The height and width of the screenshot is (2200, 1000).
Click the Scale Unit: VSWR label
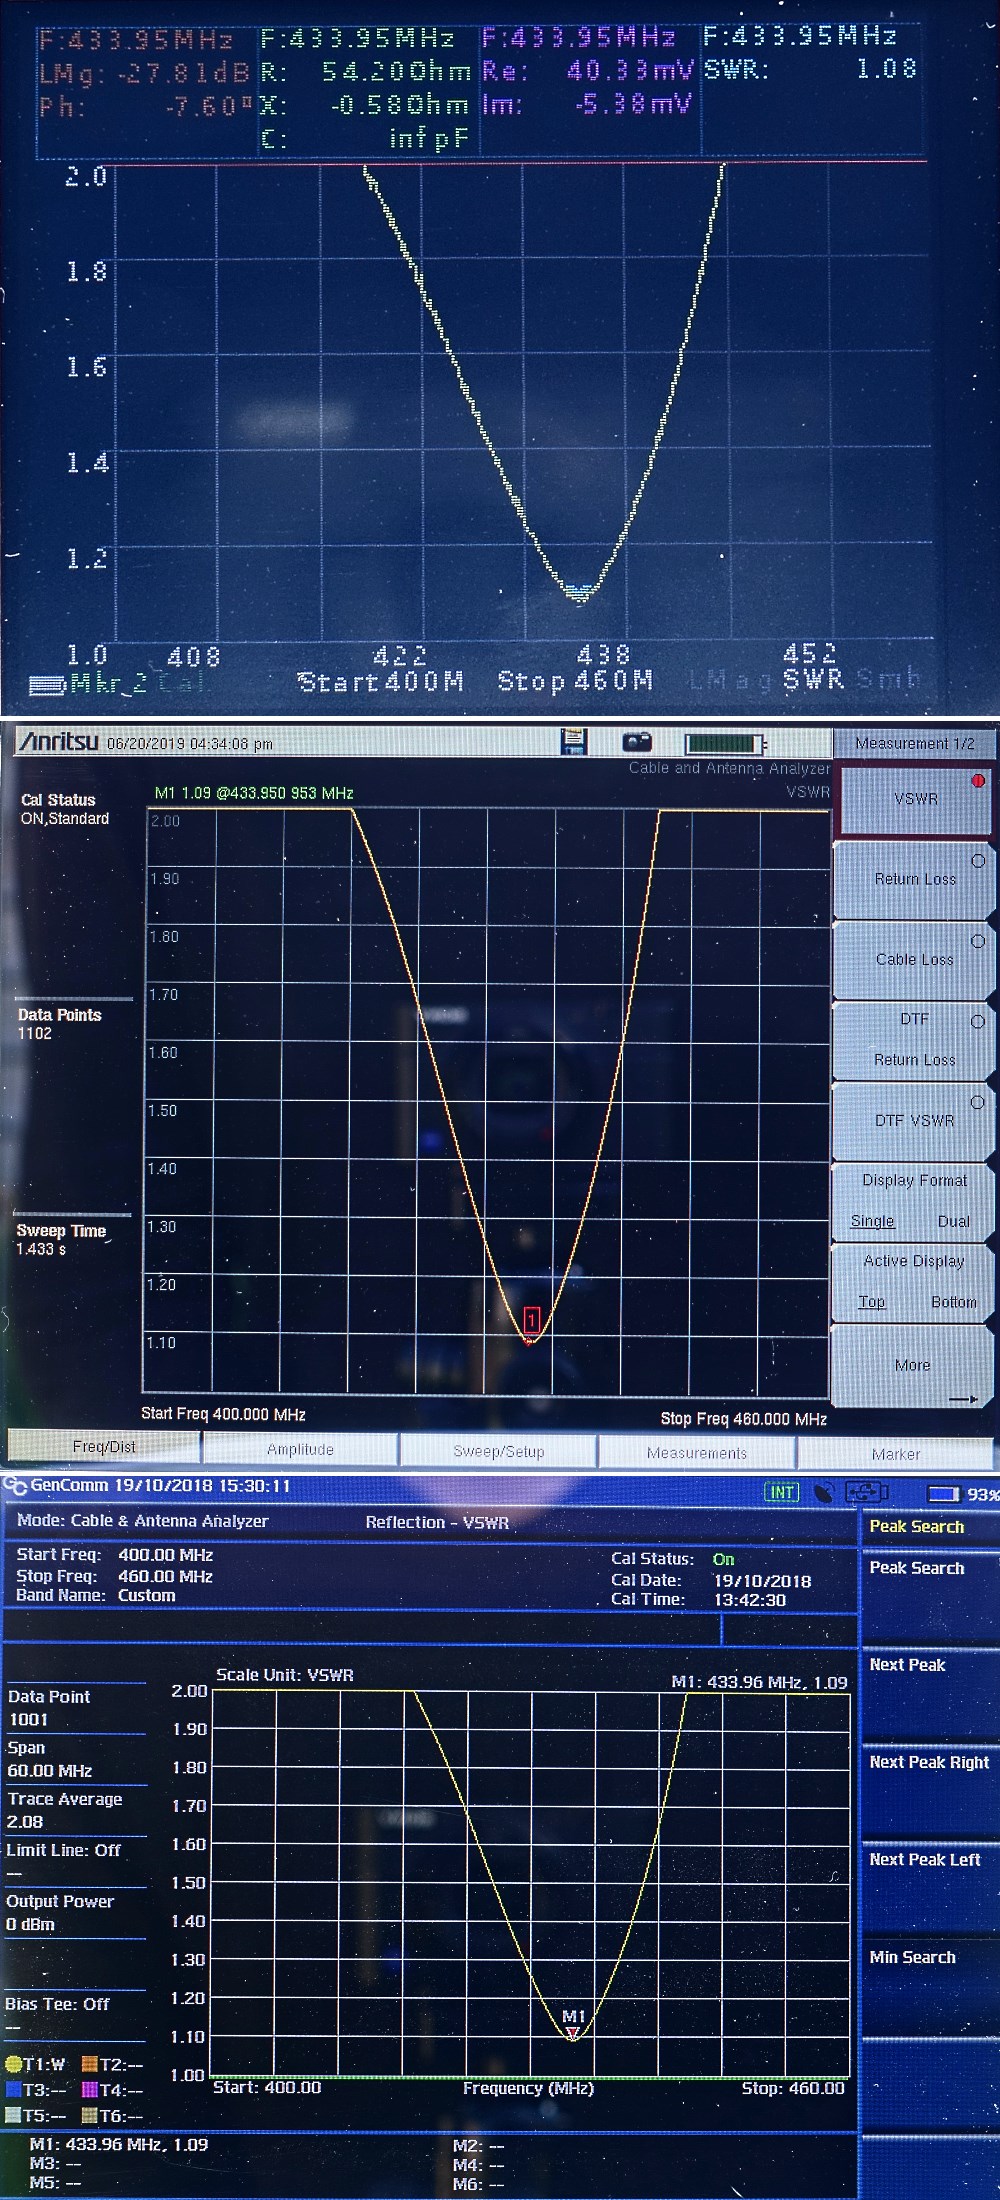(285, 1675)
